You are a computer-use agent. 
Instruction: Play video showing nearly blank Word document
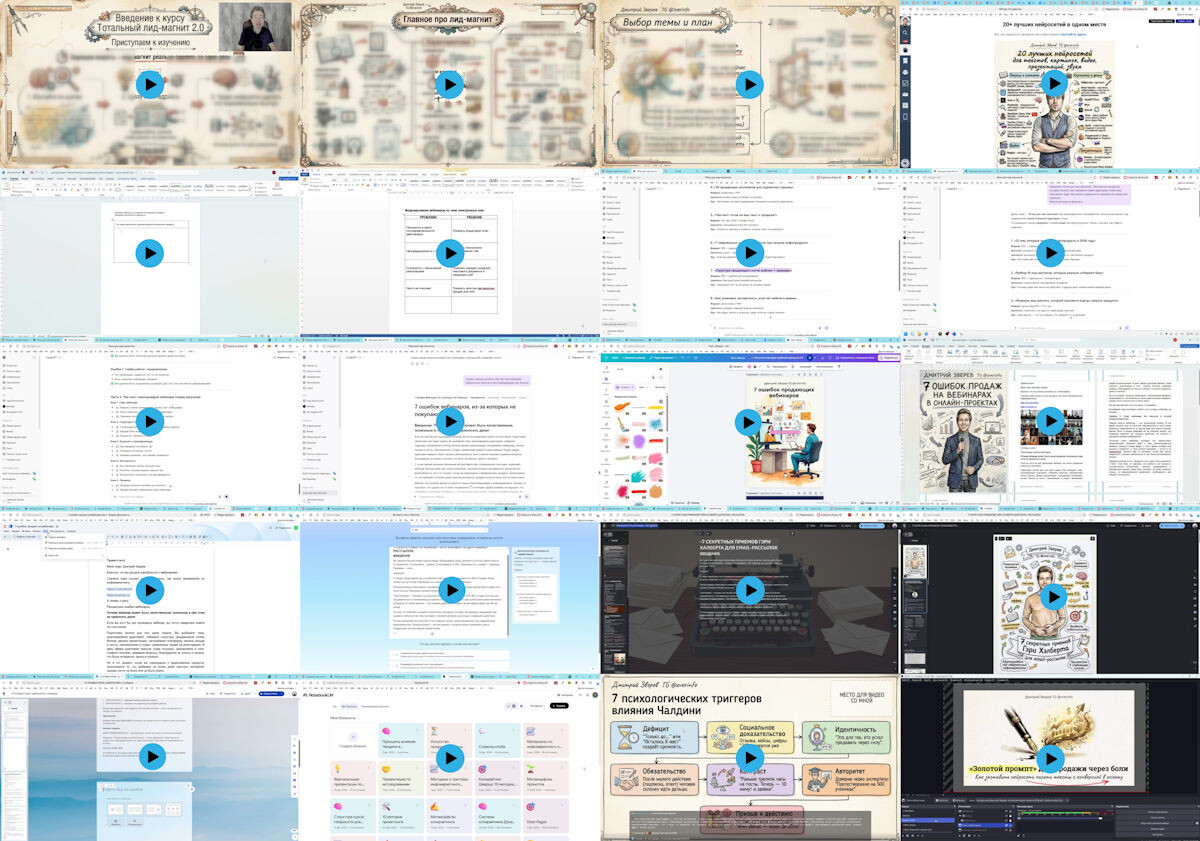coord(150,253)
